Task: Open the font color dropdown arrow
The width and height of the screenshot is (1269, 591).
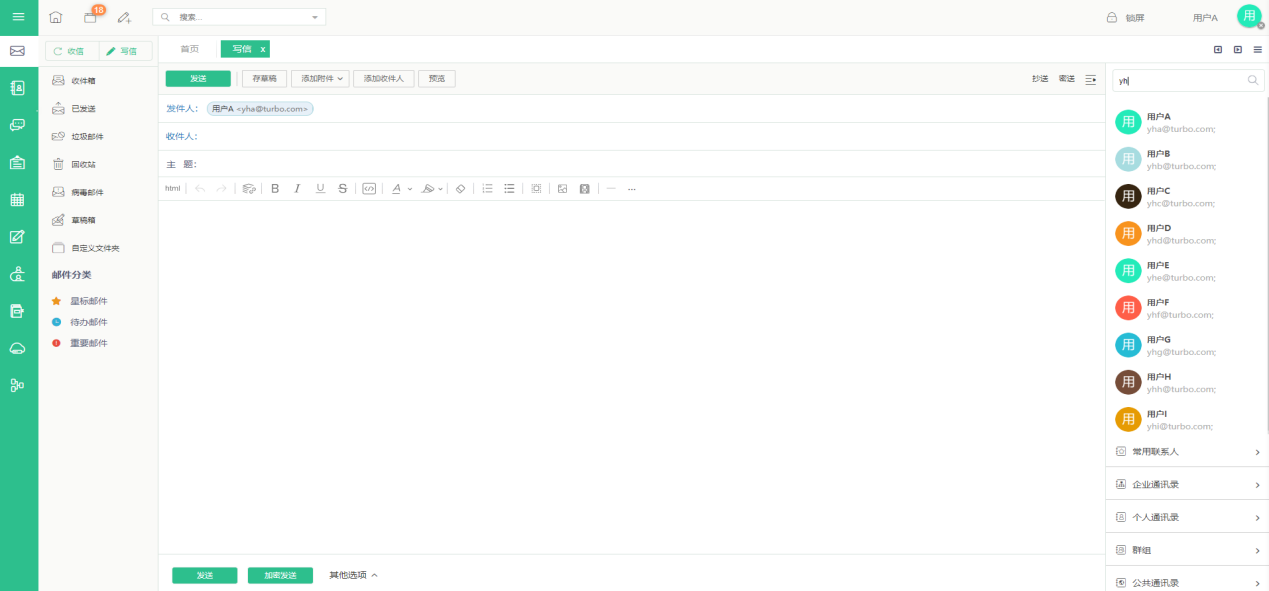Action: (410, 189)
